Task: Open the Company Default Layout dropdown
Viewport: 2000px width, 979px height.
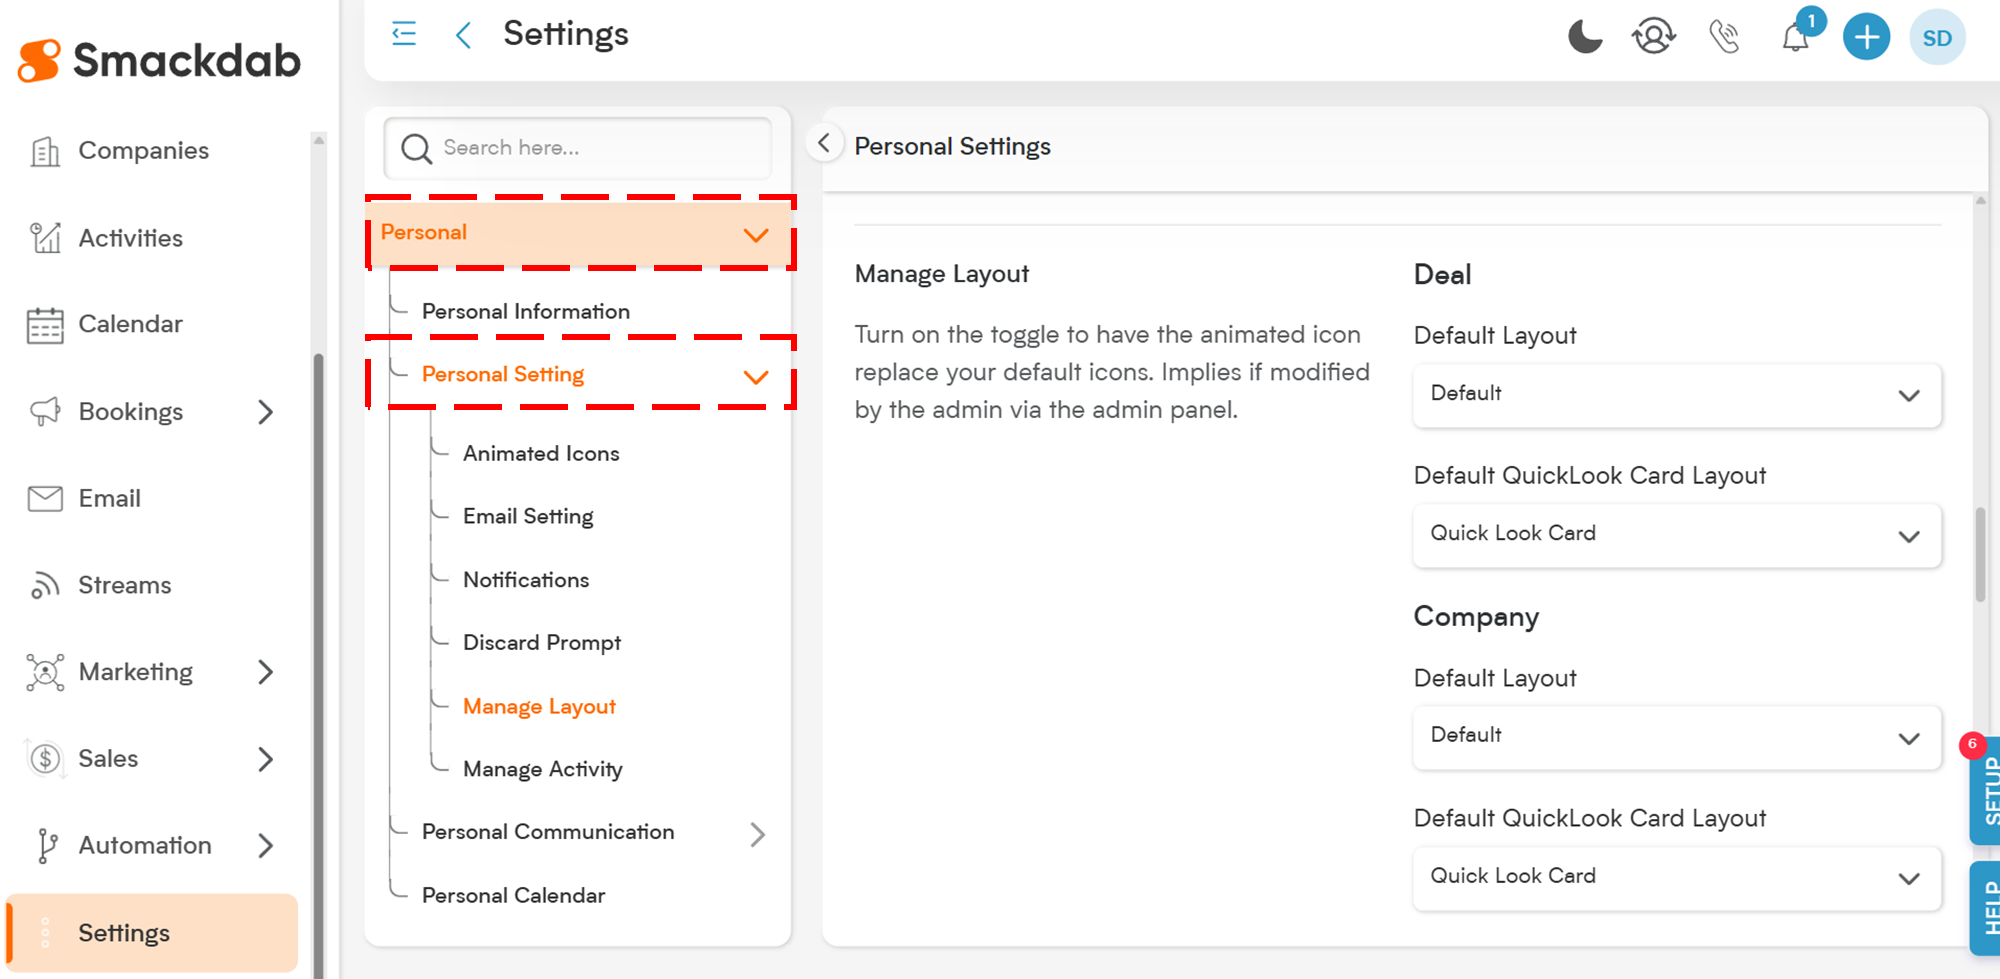Action: (x=1676, y=736)
